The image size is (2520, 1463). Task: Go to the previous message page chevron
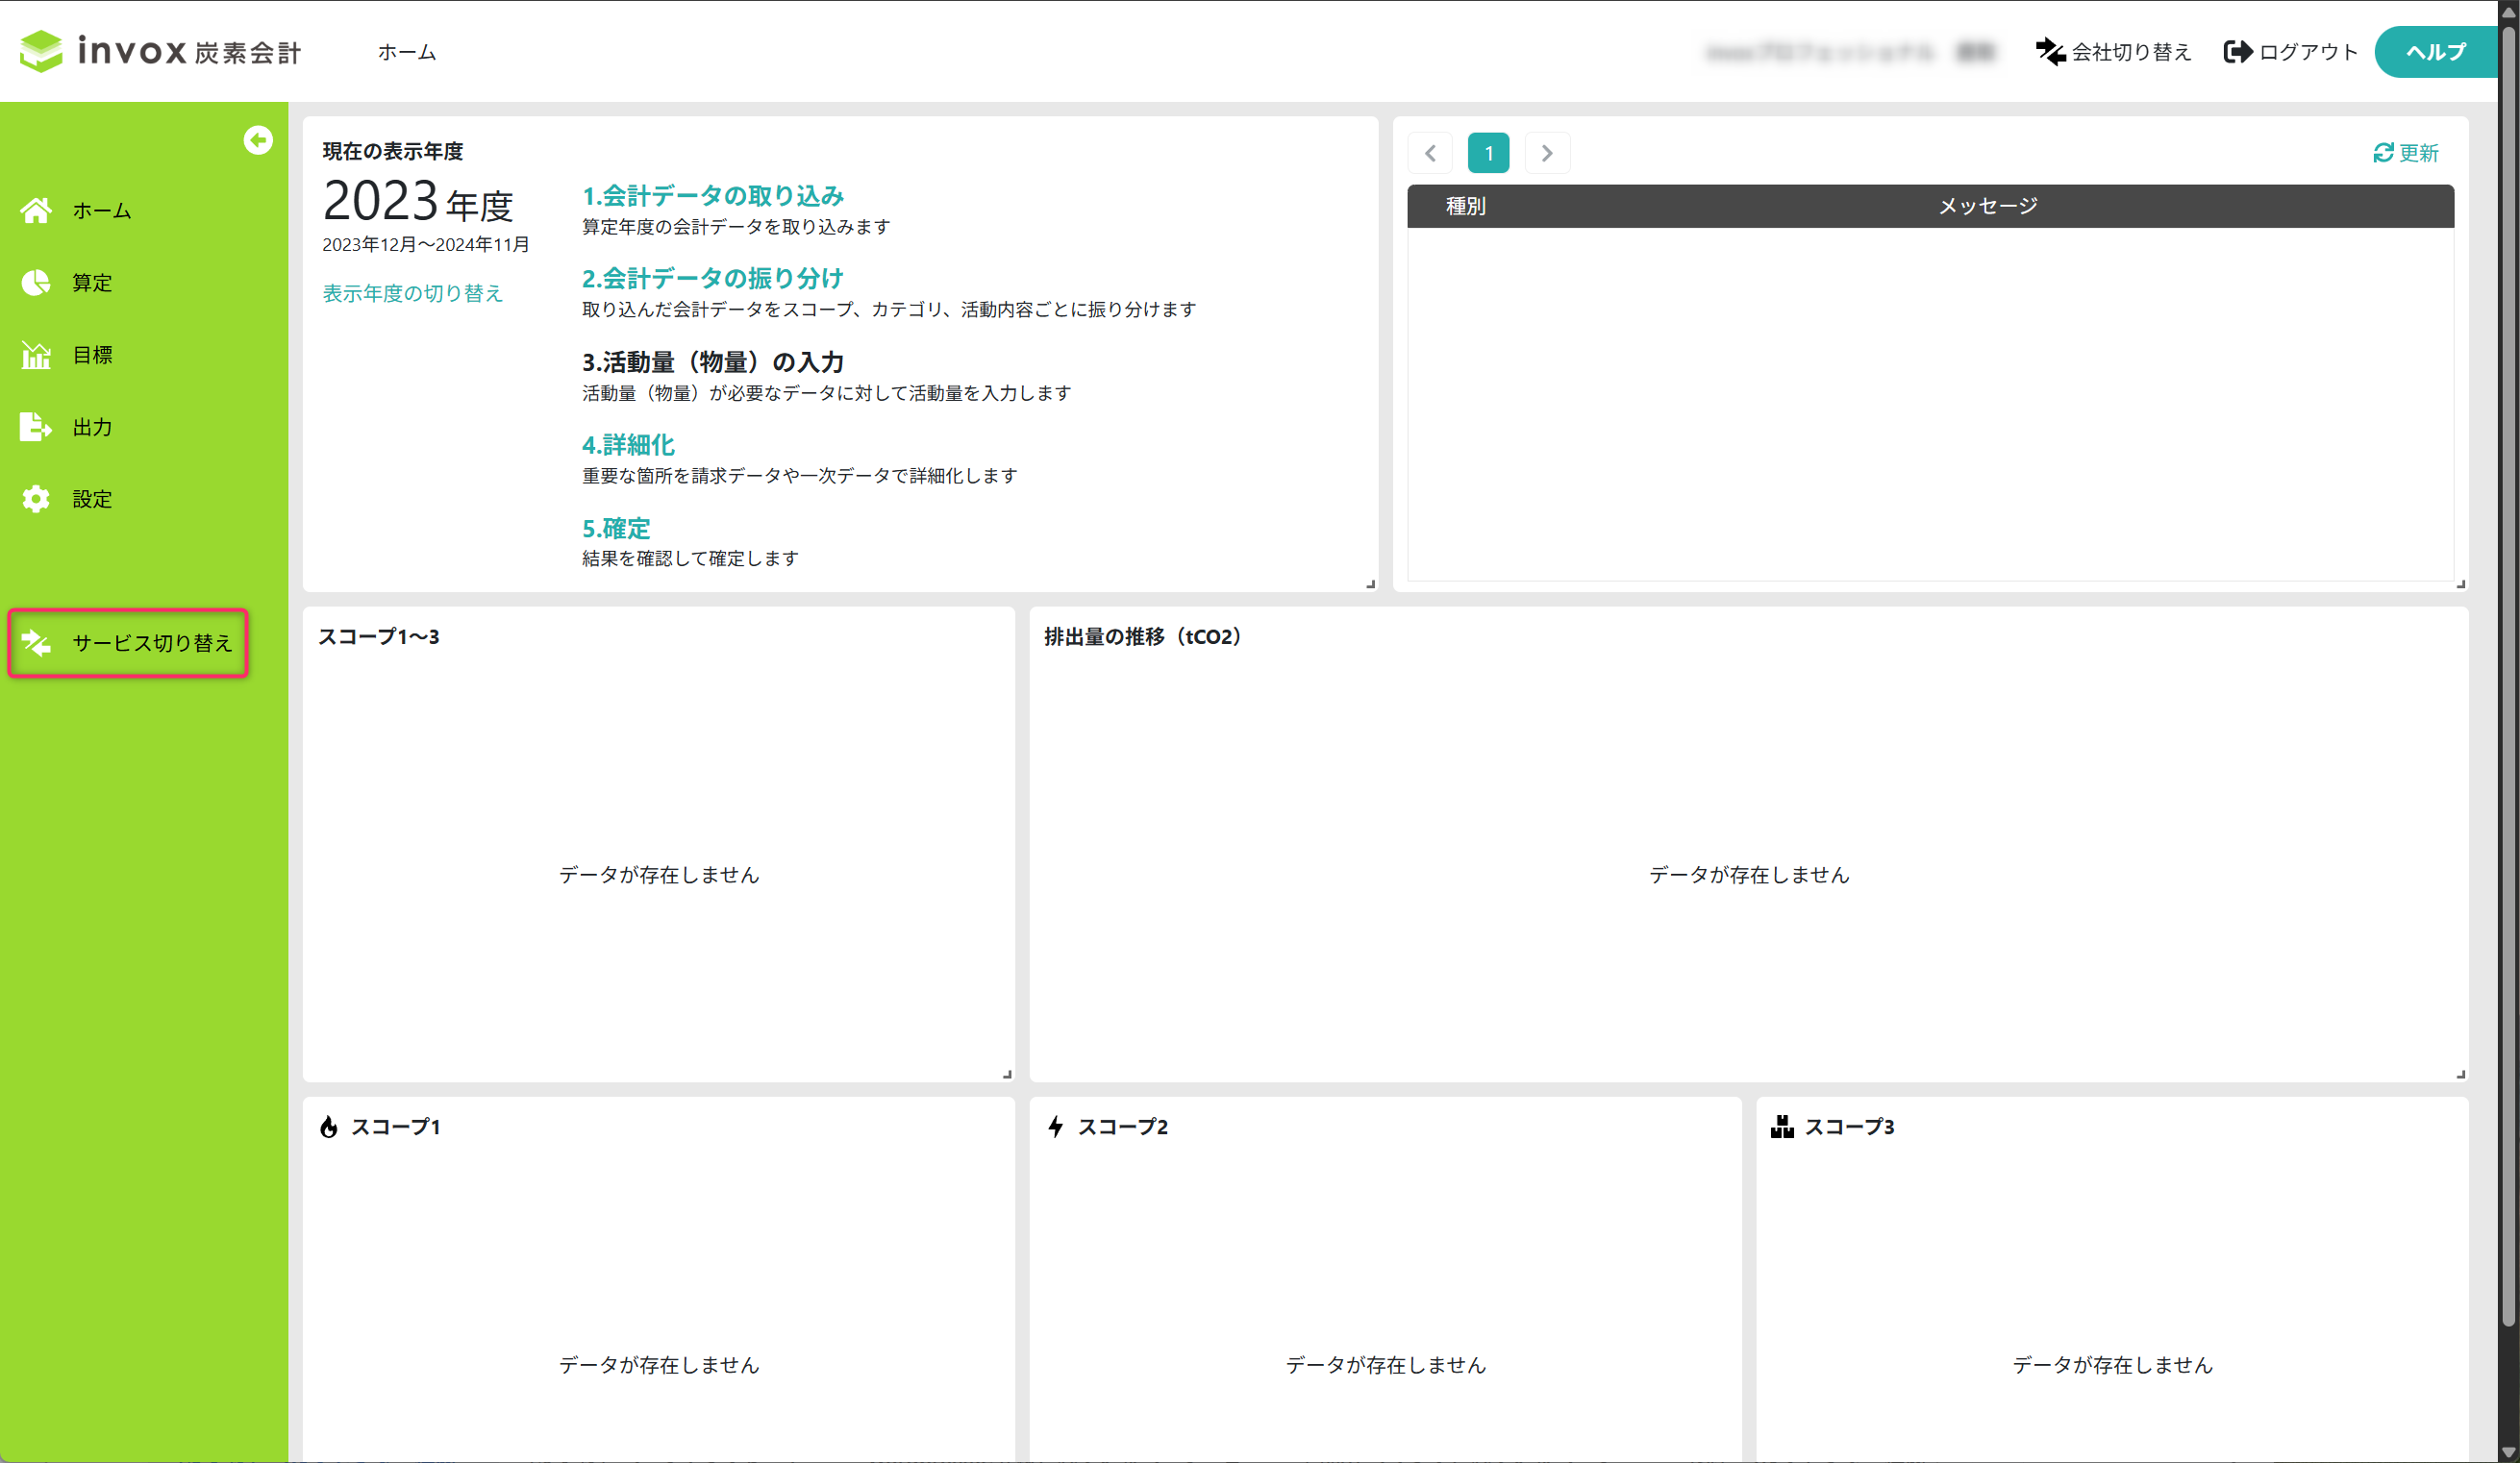pos(1430,153)
